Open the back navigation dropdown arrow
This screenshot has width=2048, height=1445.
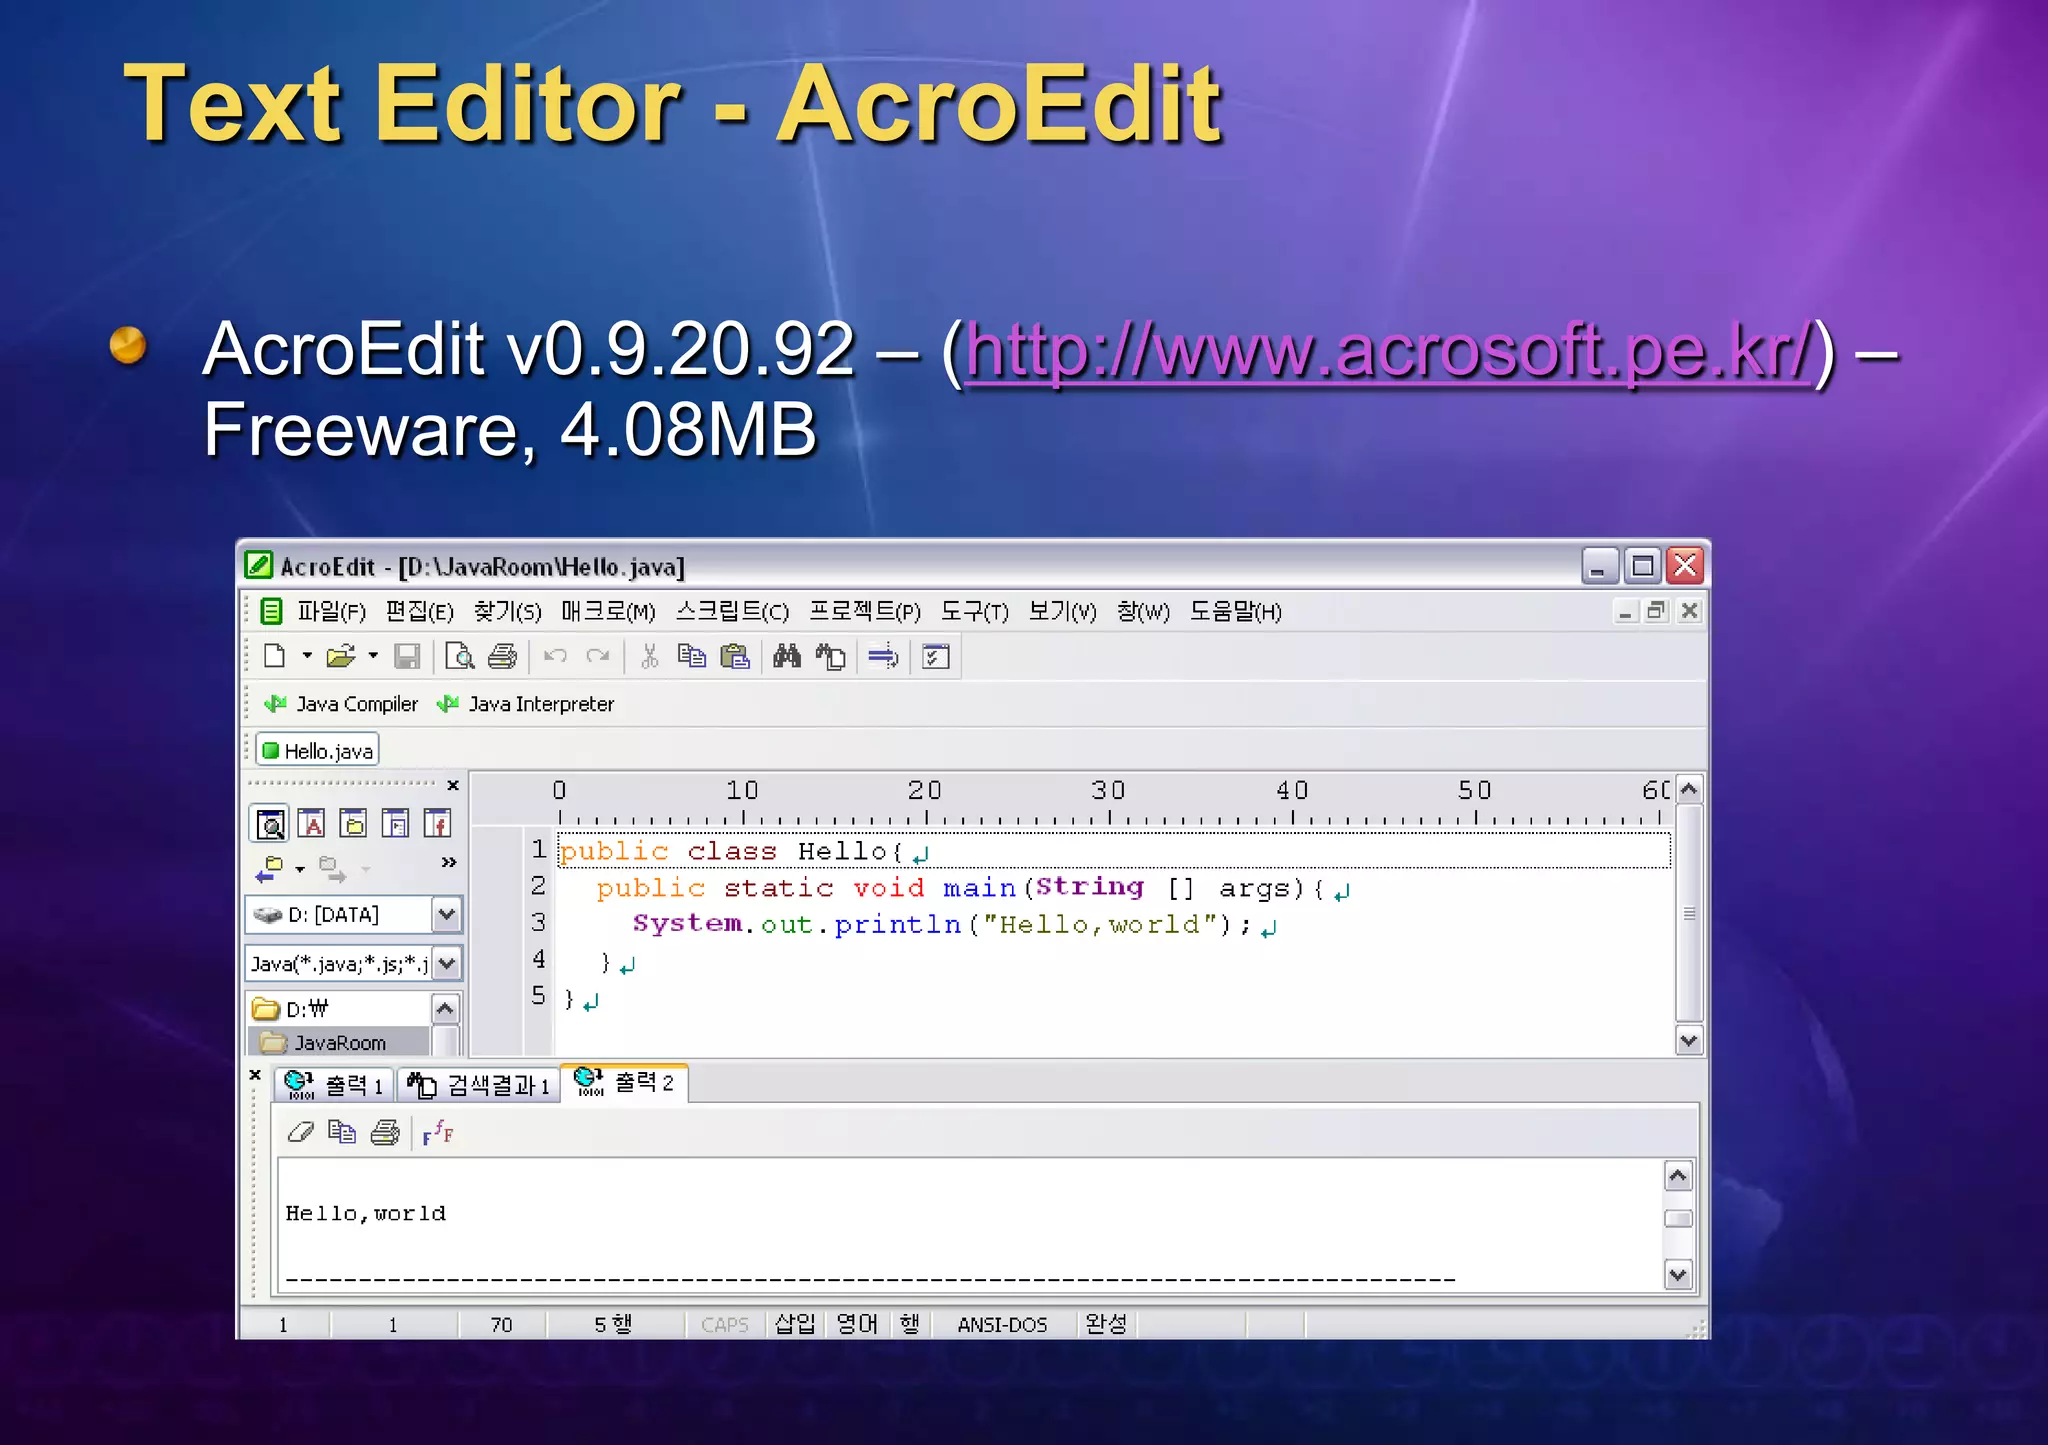click(299, 870)
